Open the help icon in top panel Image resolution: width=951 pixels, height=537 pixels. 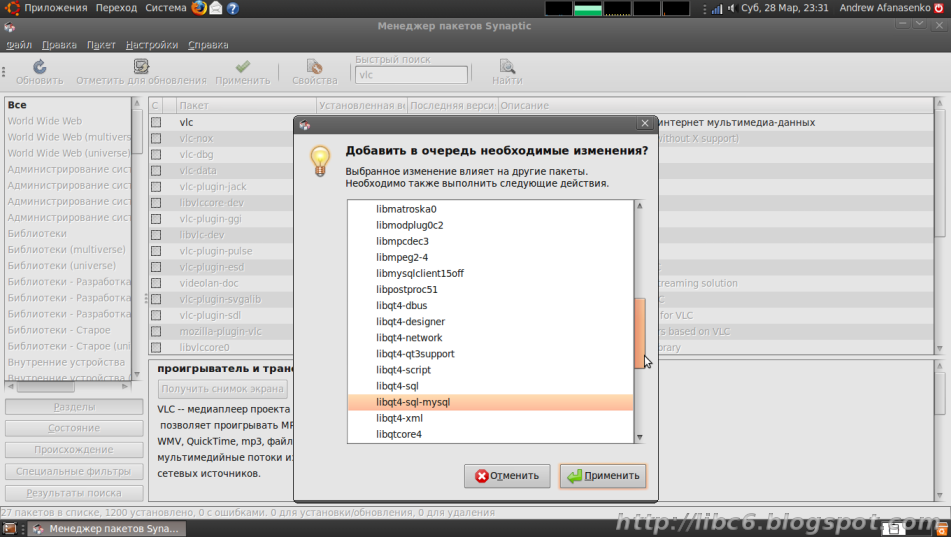[x=232, y=8]
